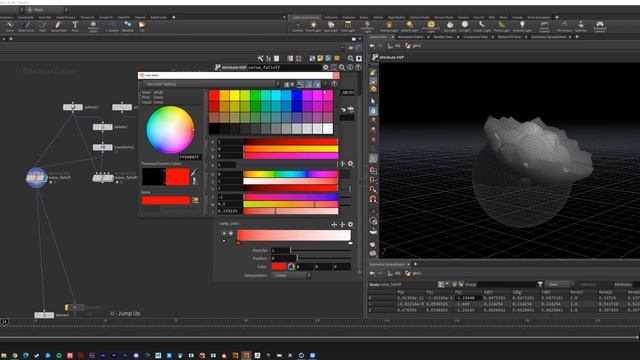Add a Gamepad Camera from shelf
Screen dimensions: 640x360
pos(600,27)
